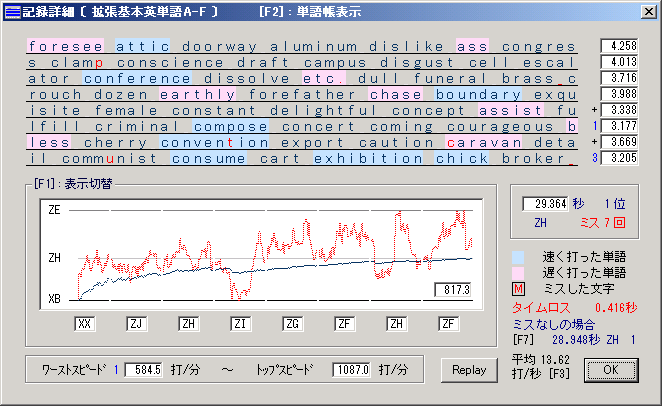
Task: Click the ZF box right of ZG box
Action: [344, 324]
